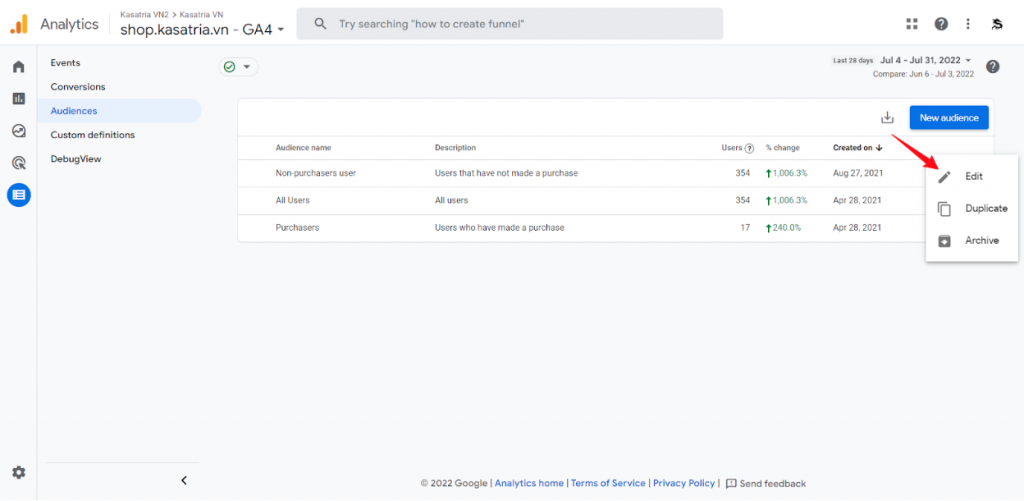The image size is (1024, 501).
Task: Click the Aug 27, 2021 created date
Action: coord(856,173)
